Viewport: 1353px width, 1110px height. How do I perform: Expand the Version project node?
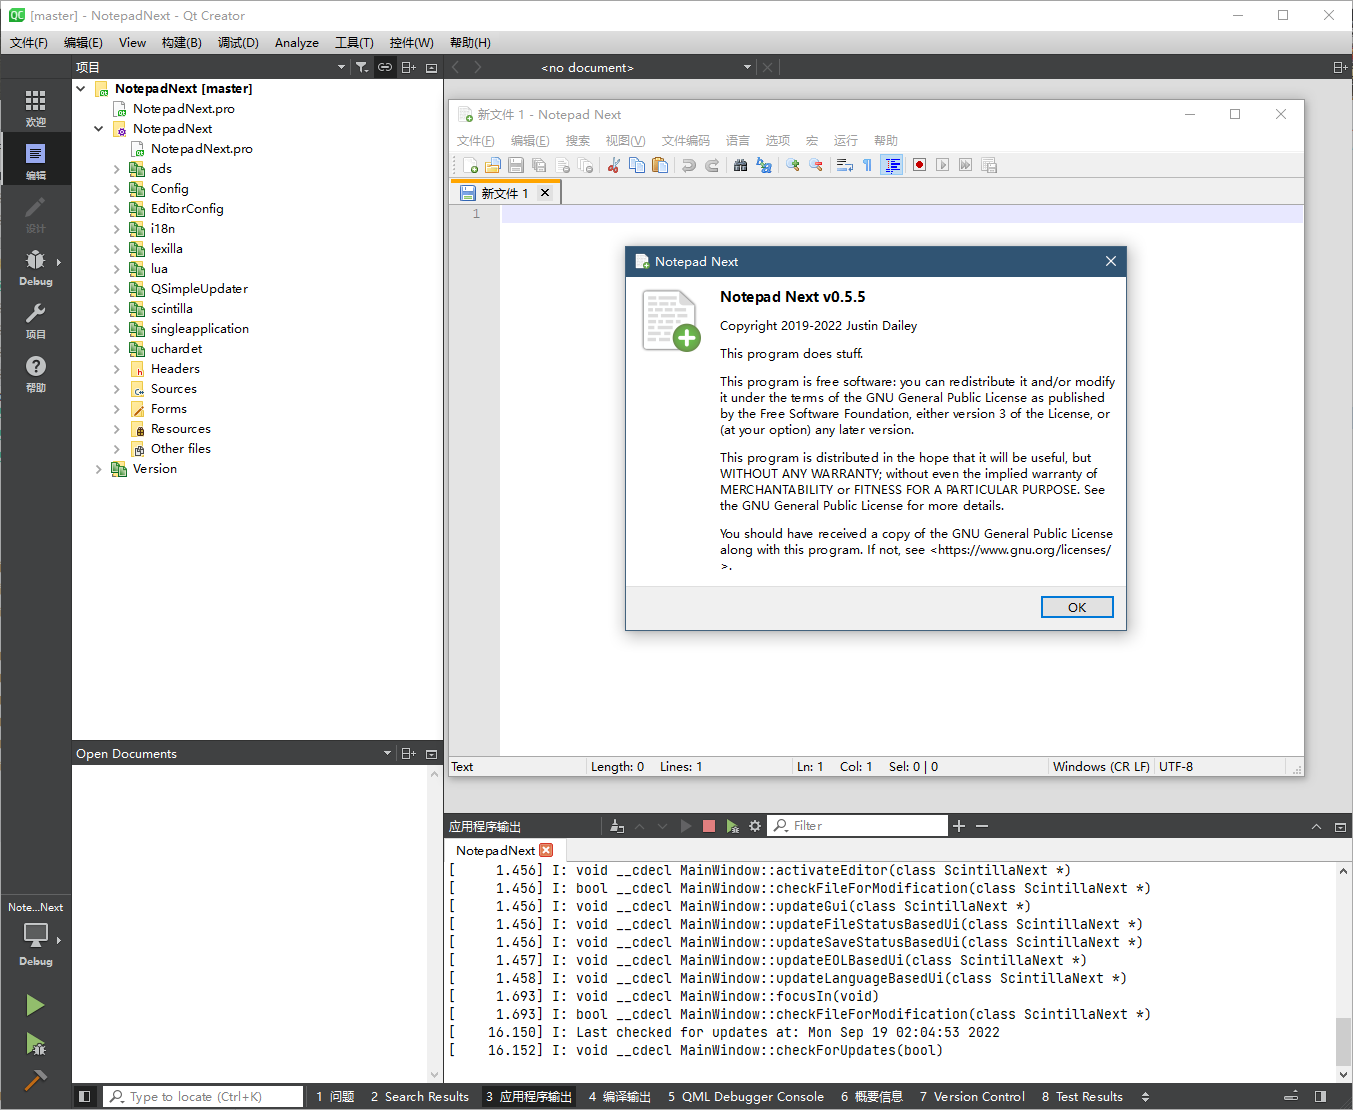[98, 469]
